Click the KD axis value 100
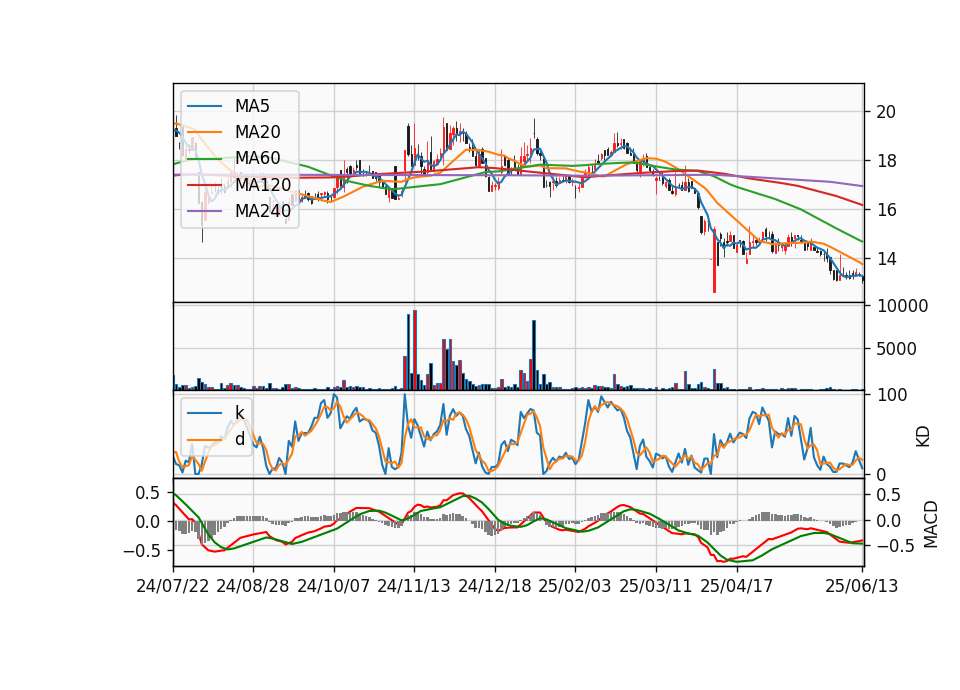This screenshot has width=960, height=690. [x=892, y=395]
